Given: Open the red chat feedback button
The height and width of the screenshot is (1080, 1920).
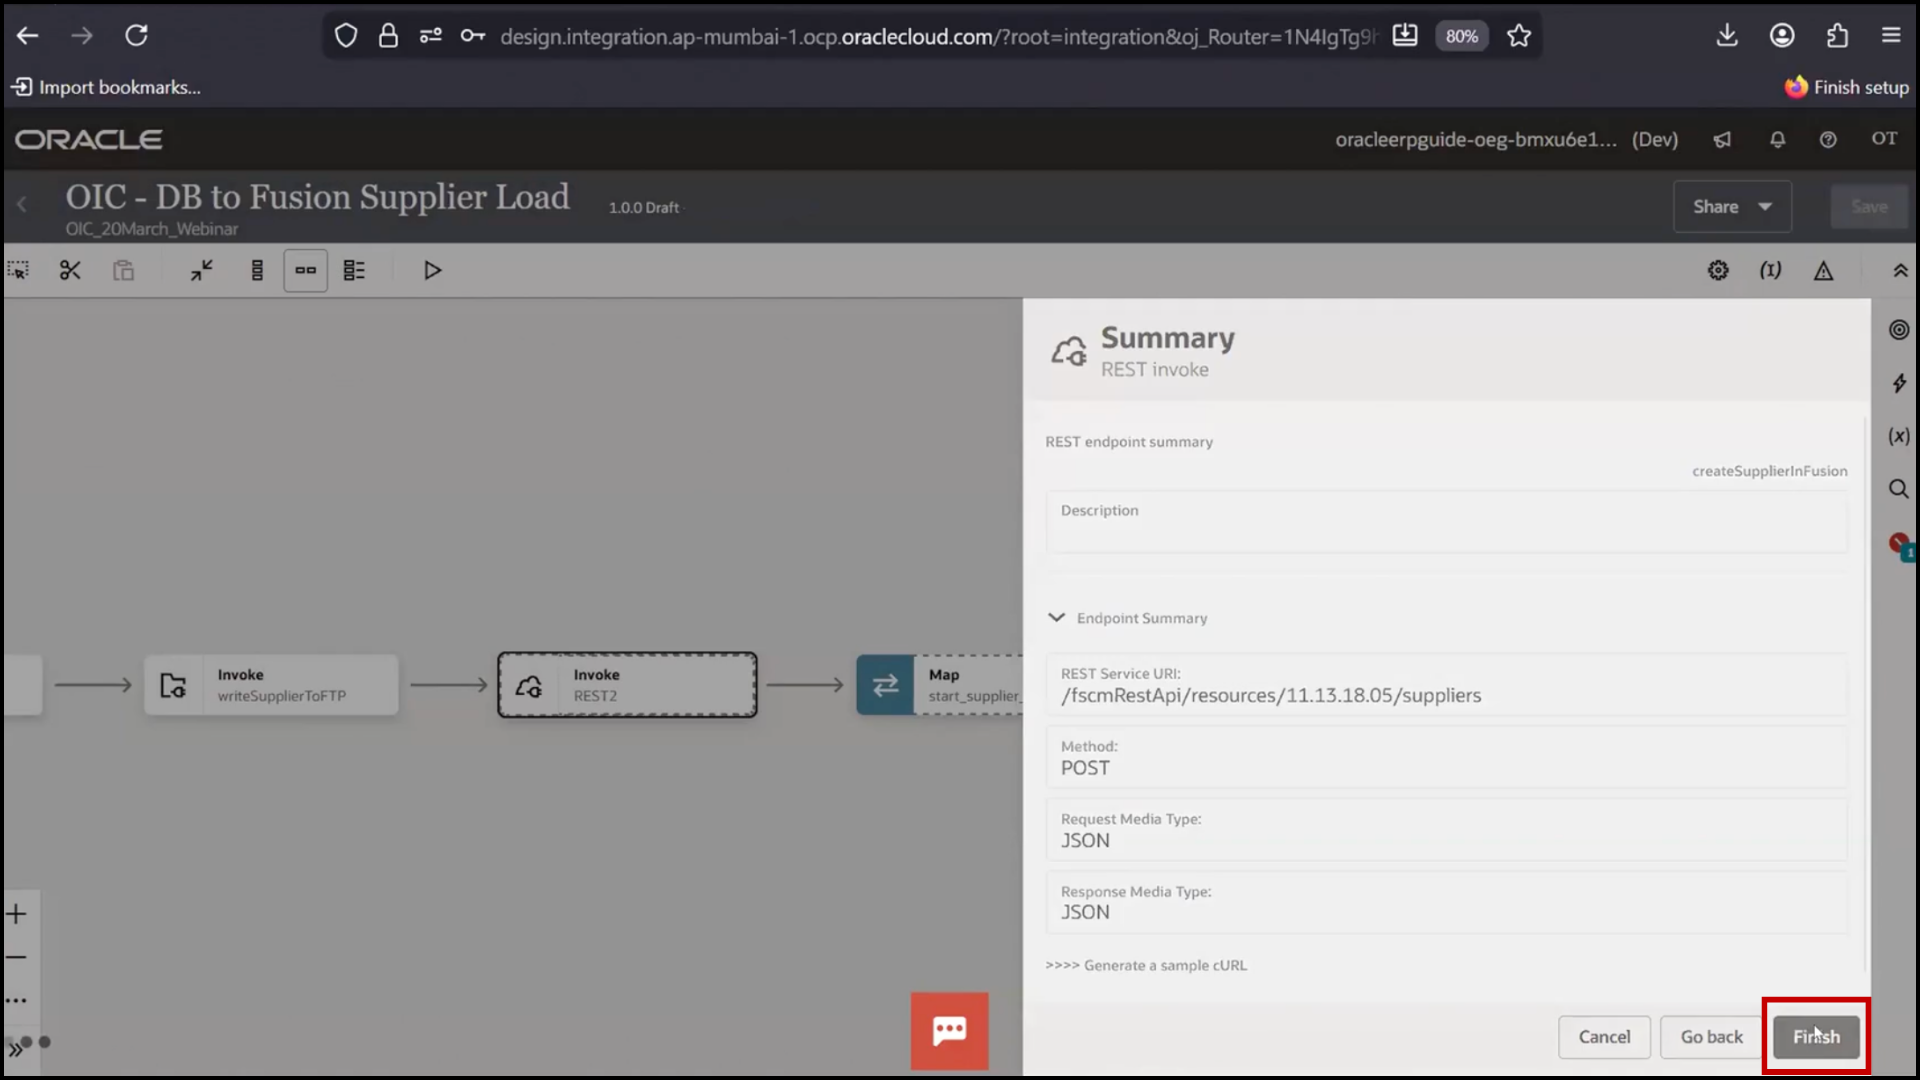Looking at the screenshot, I should (949, 1031).
